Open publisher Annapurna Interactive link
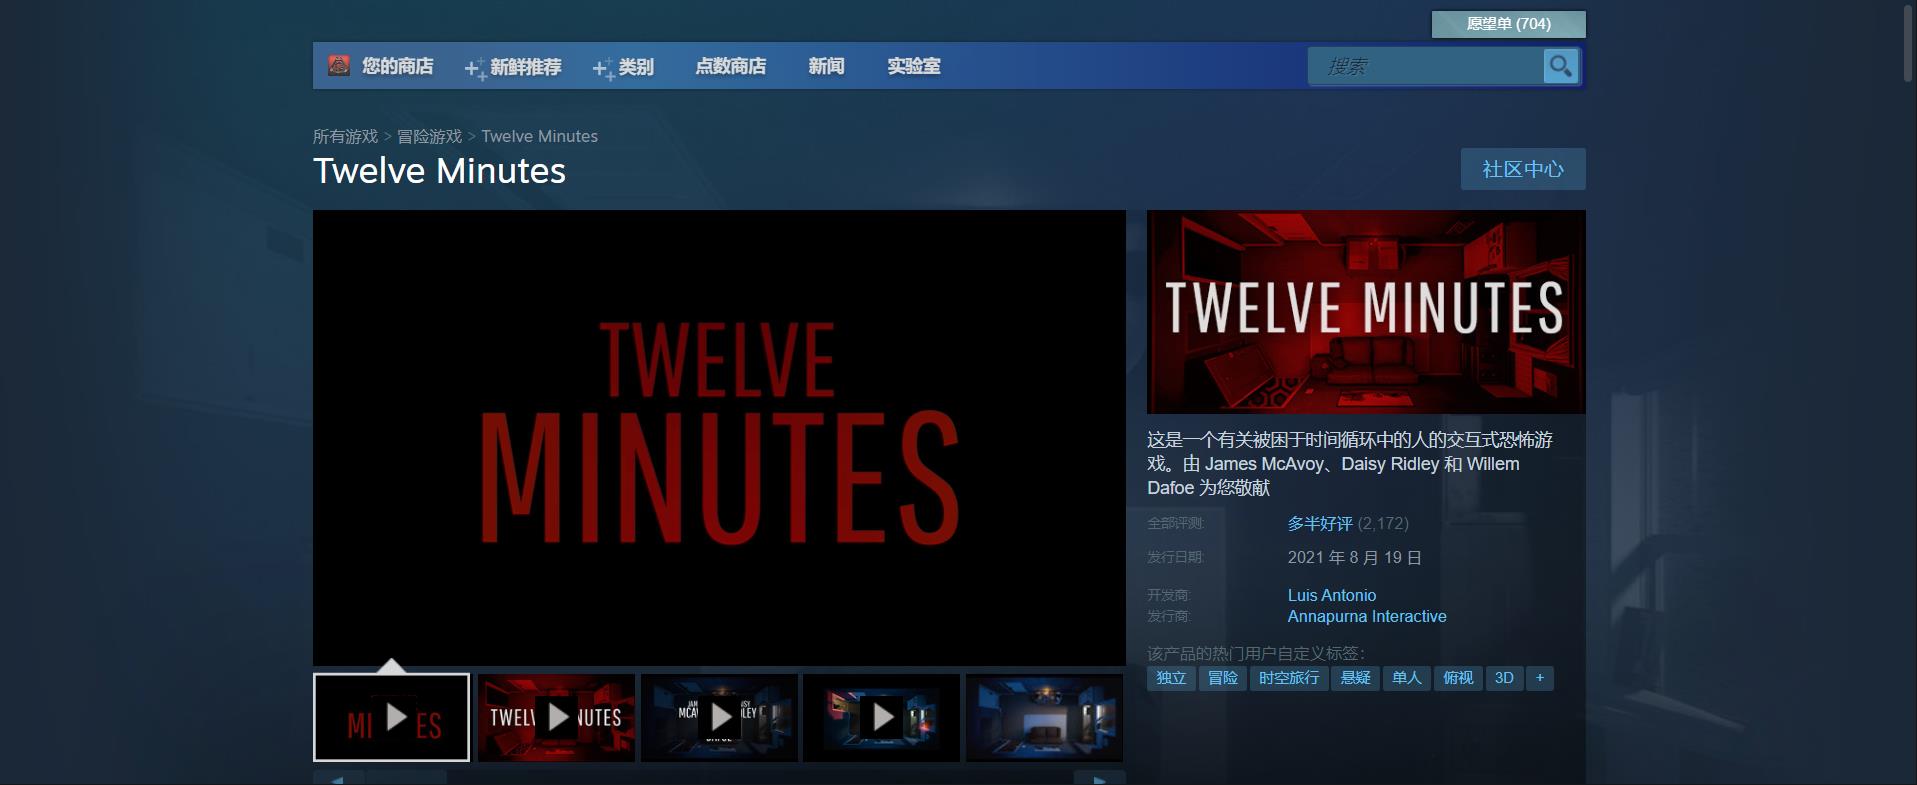This screenshot has width=1917, height=785. (x=1366, y=616)
